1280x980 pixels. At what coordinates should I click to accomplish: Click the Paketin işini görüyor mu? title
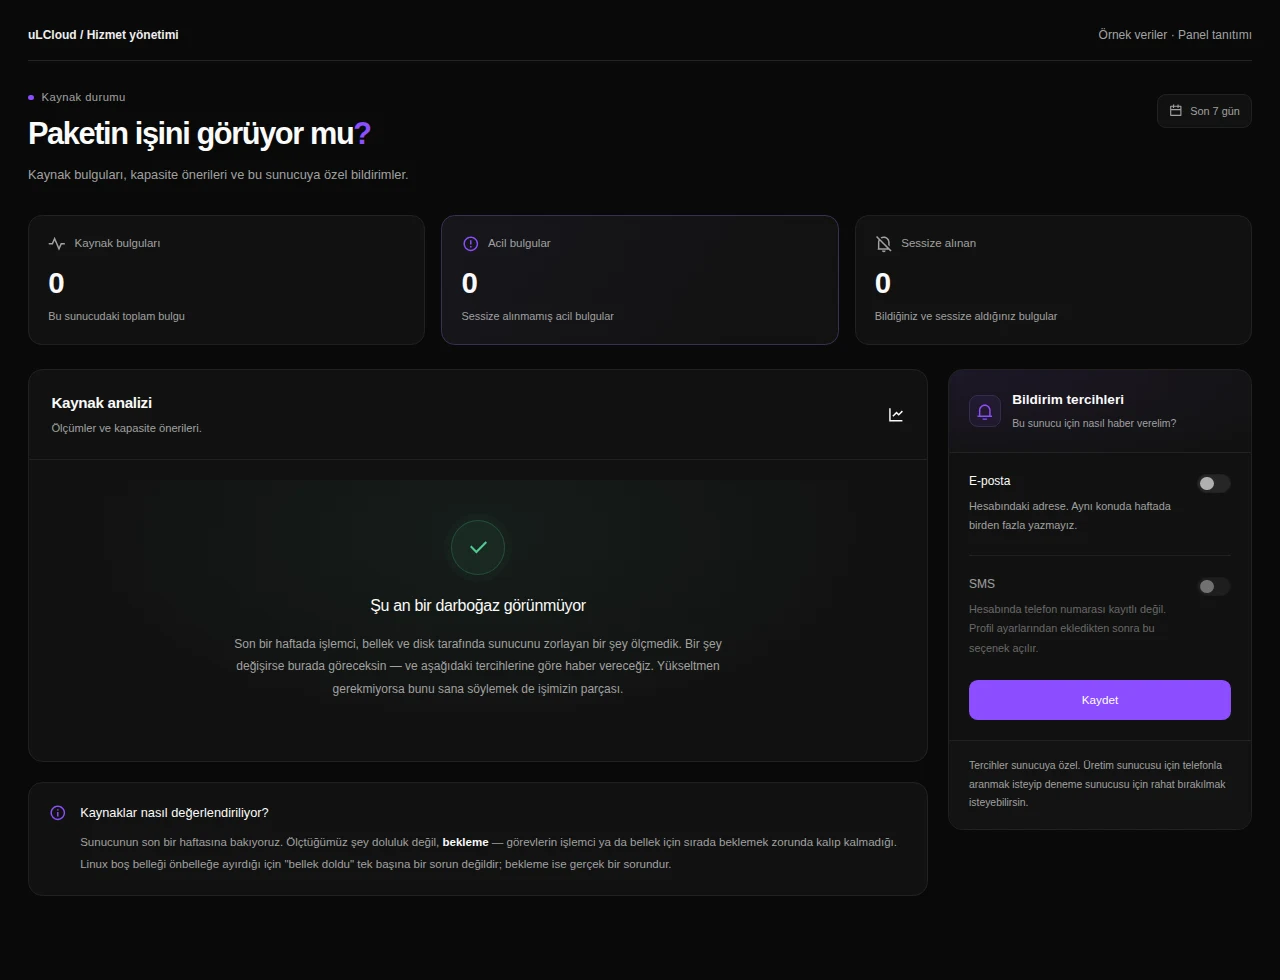(199, 134)
